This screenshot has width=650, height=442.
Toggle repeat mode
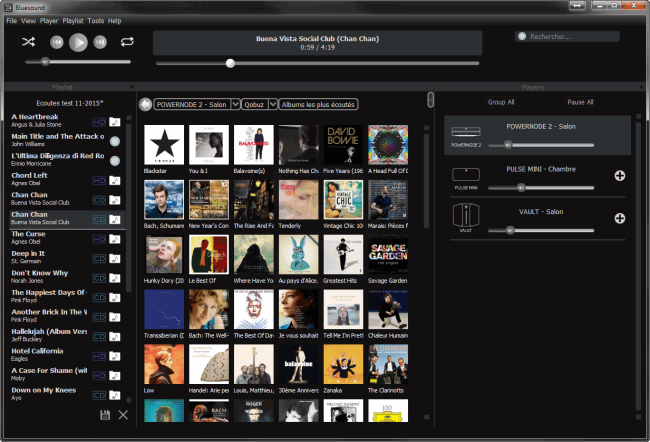coord(127,41)
